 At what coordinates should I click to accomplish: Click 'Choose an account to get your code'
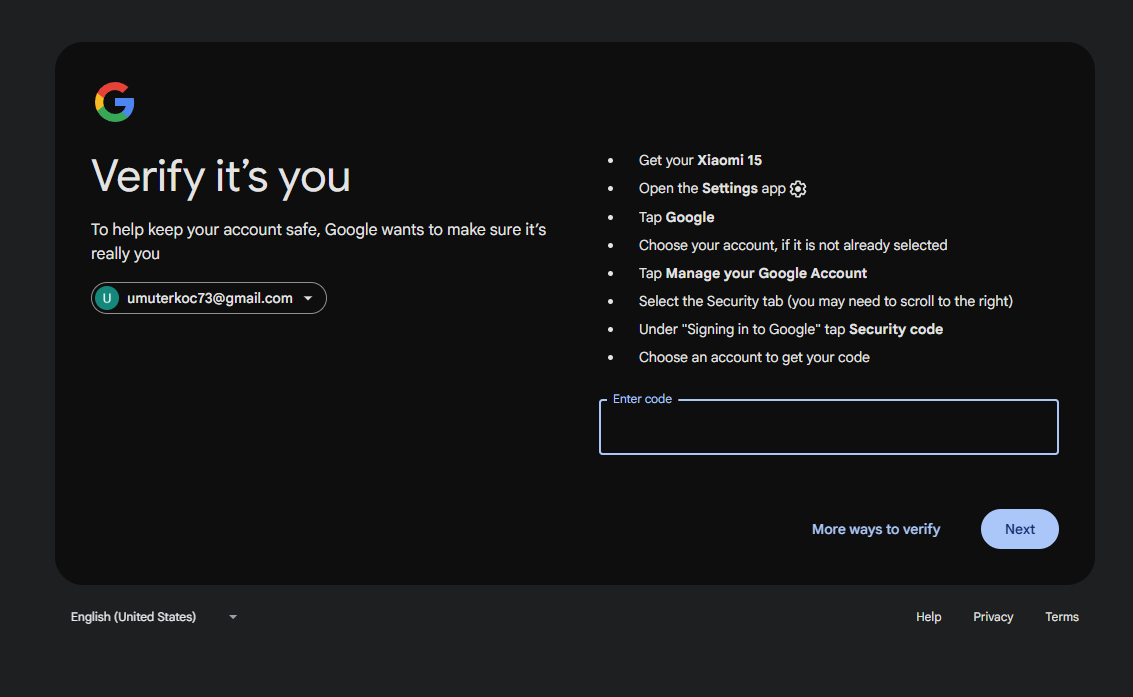pos(754,358)
